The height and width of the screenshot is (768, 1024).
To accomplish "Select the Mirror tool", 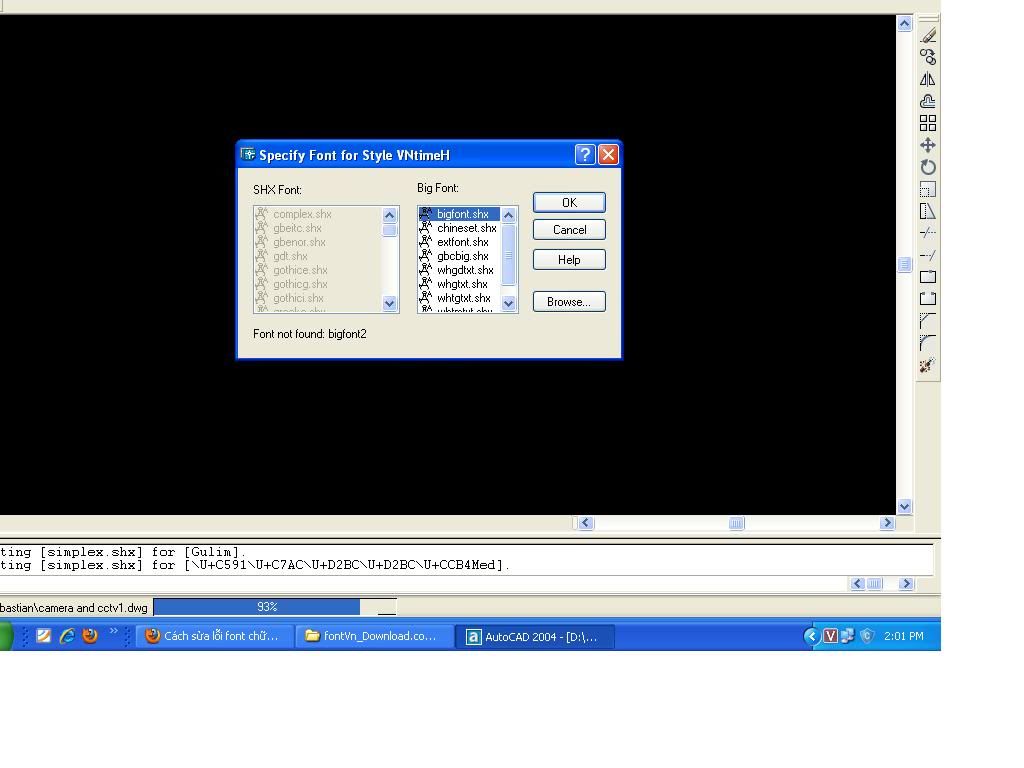I will [928, 80].
